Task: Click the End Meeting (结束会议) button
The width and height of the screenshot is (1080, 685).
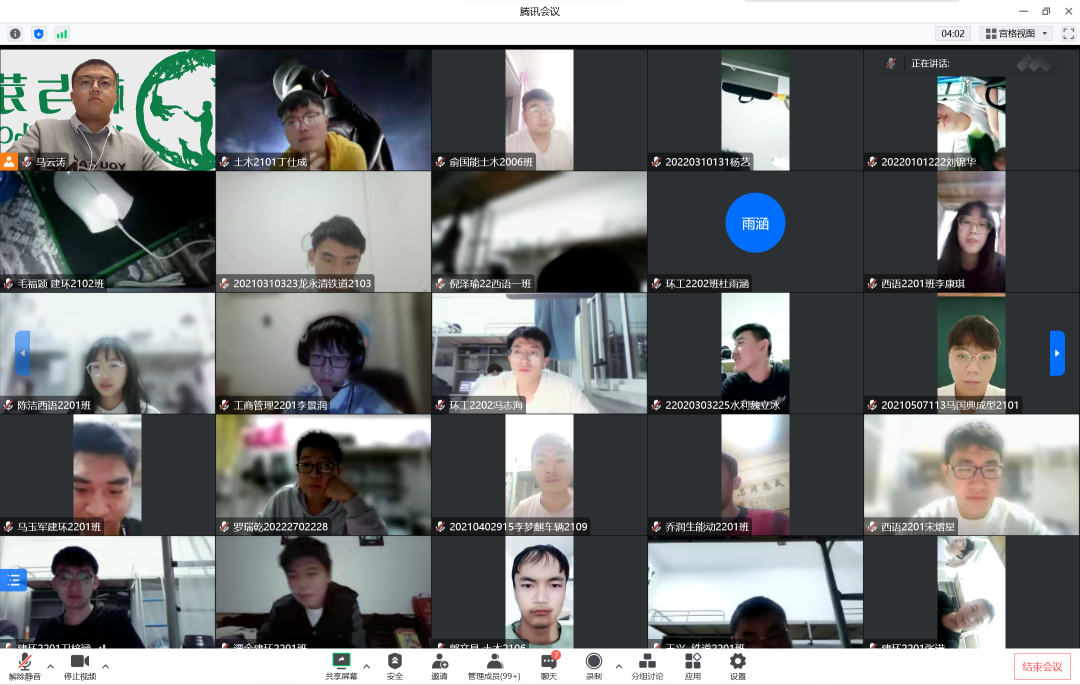Action: (1042, 667)
